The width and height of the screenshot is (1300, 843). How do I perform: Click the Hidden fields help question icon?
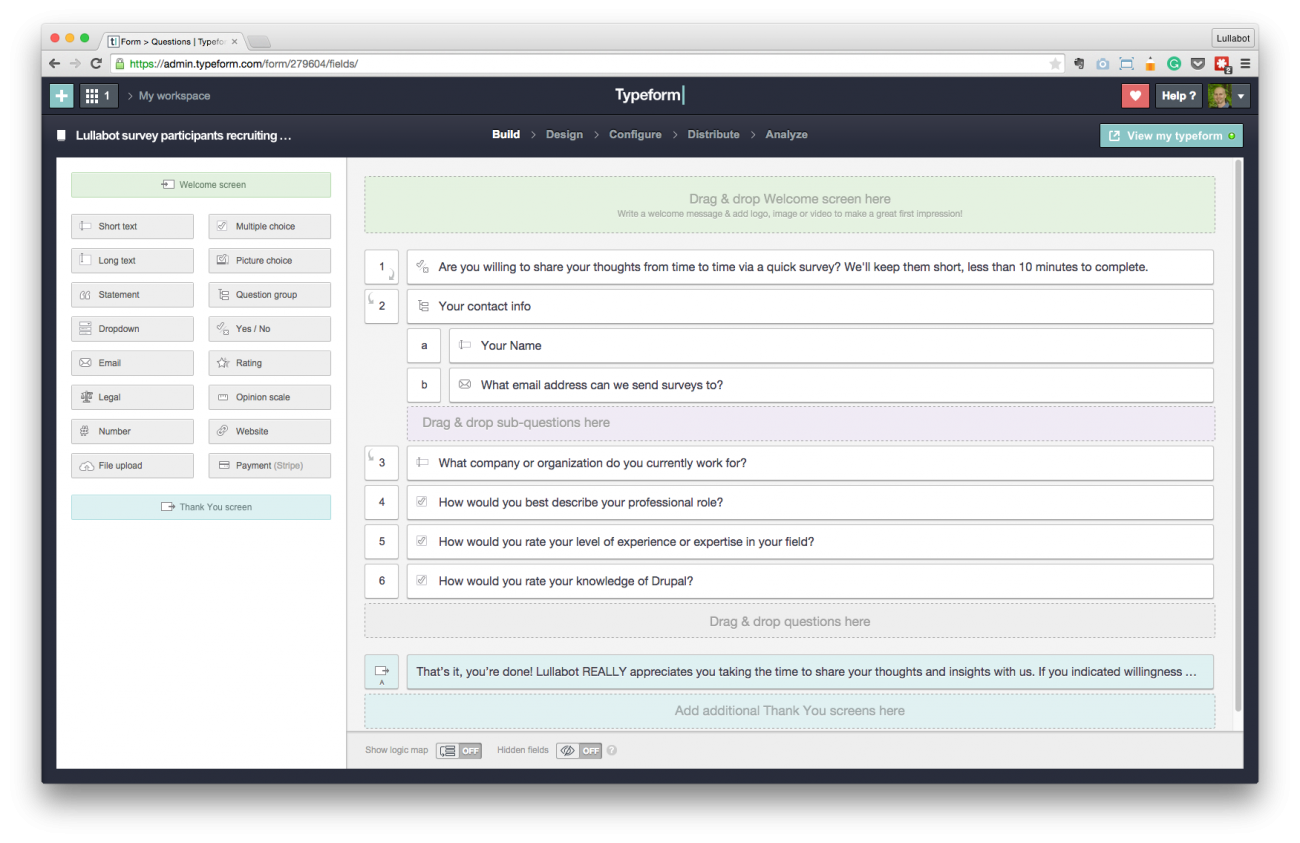[x=612, y=750]
